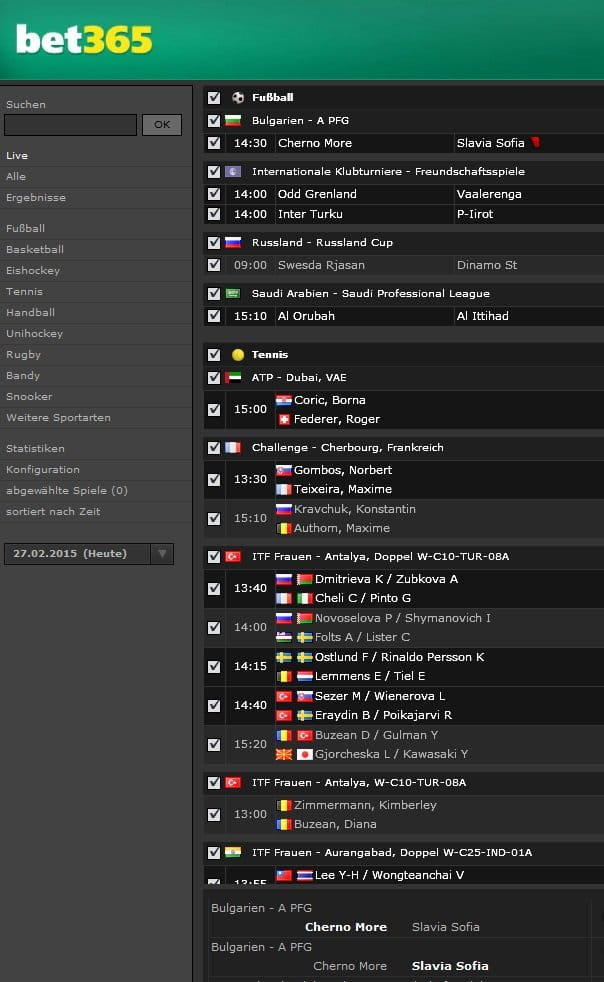Image resolution: width=604 pixels, height=982 pixels.
Task: Click bold Slavia Sofia in bottom panel
Action: point(450,966)
